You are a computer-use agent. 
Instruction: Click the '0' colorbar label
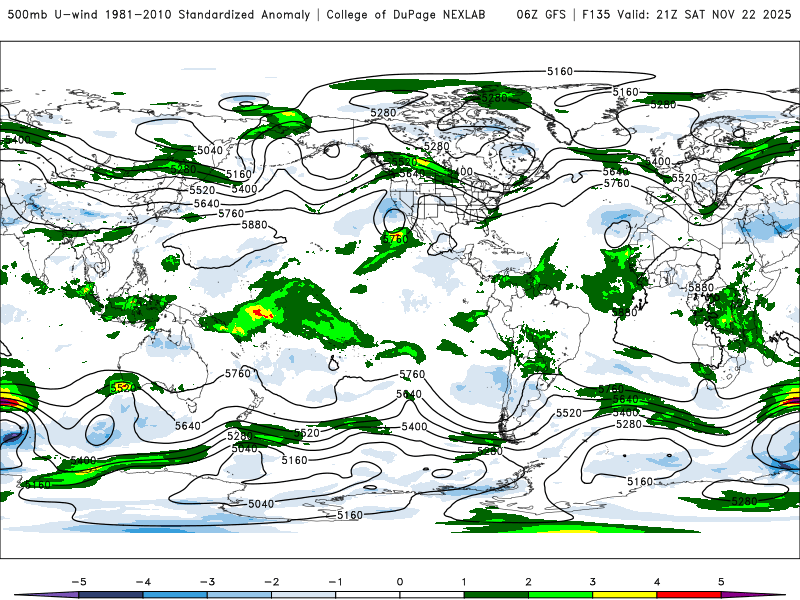(x=400, y=582)
